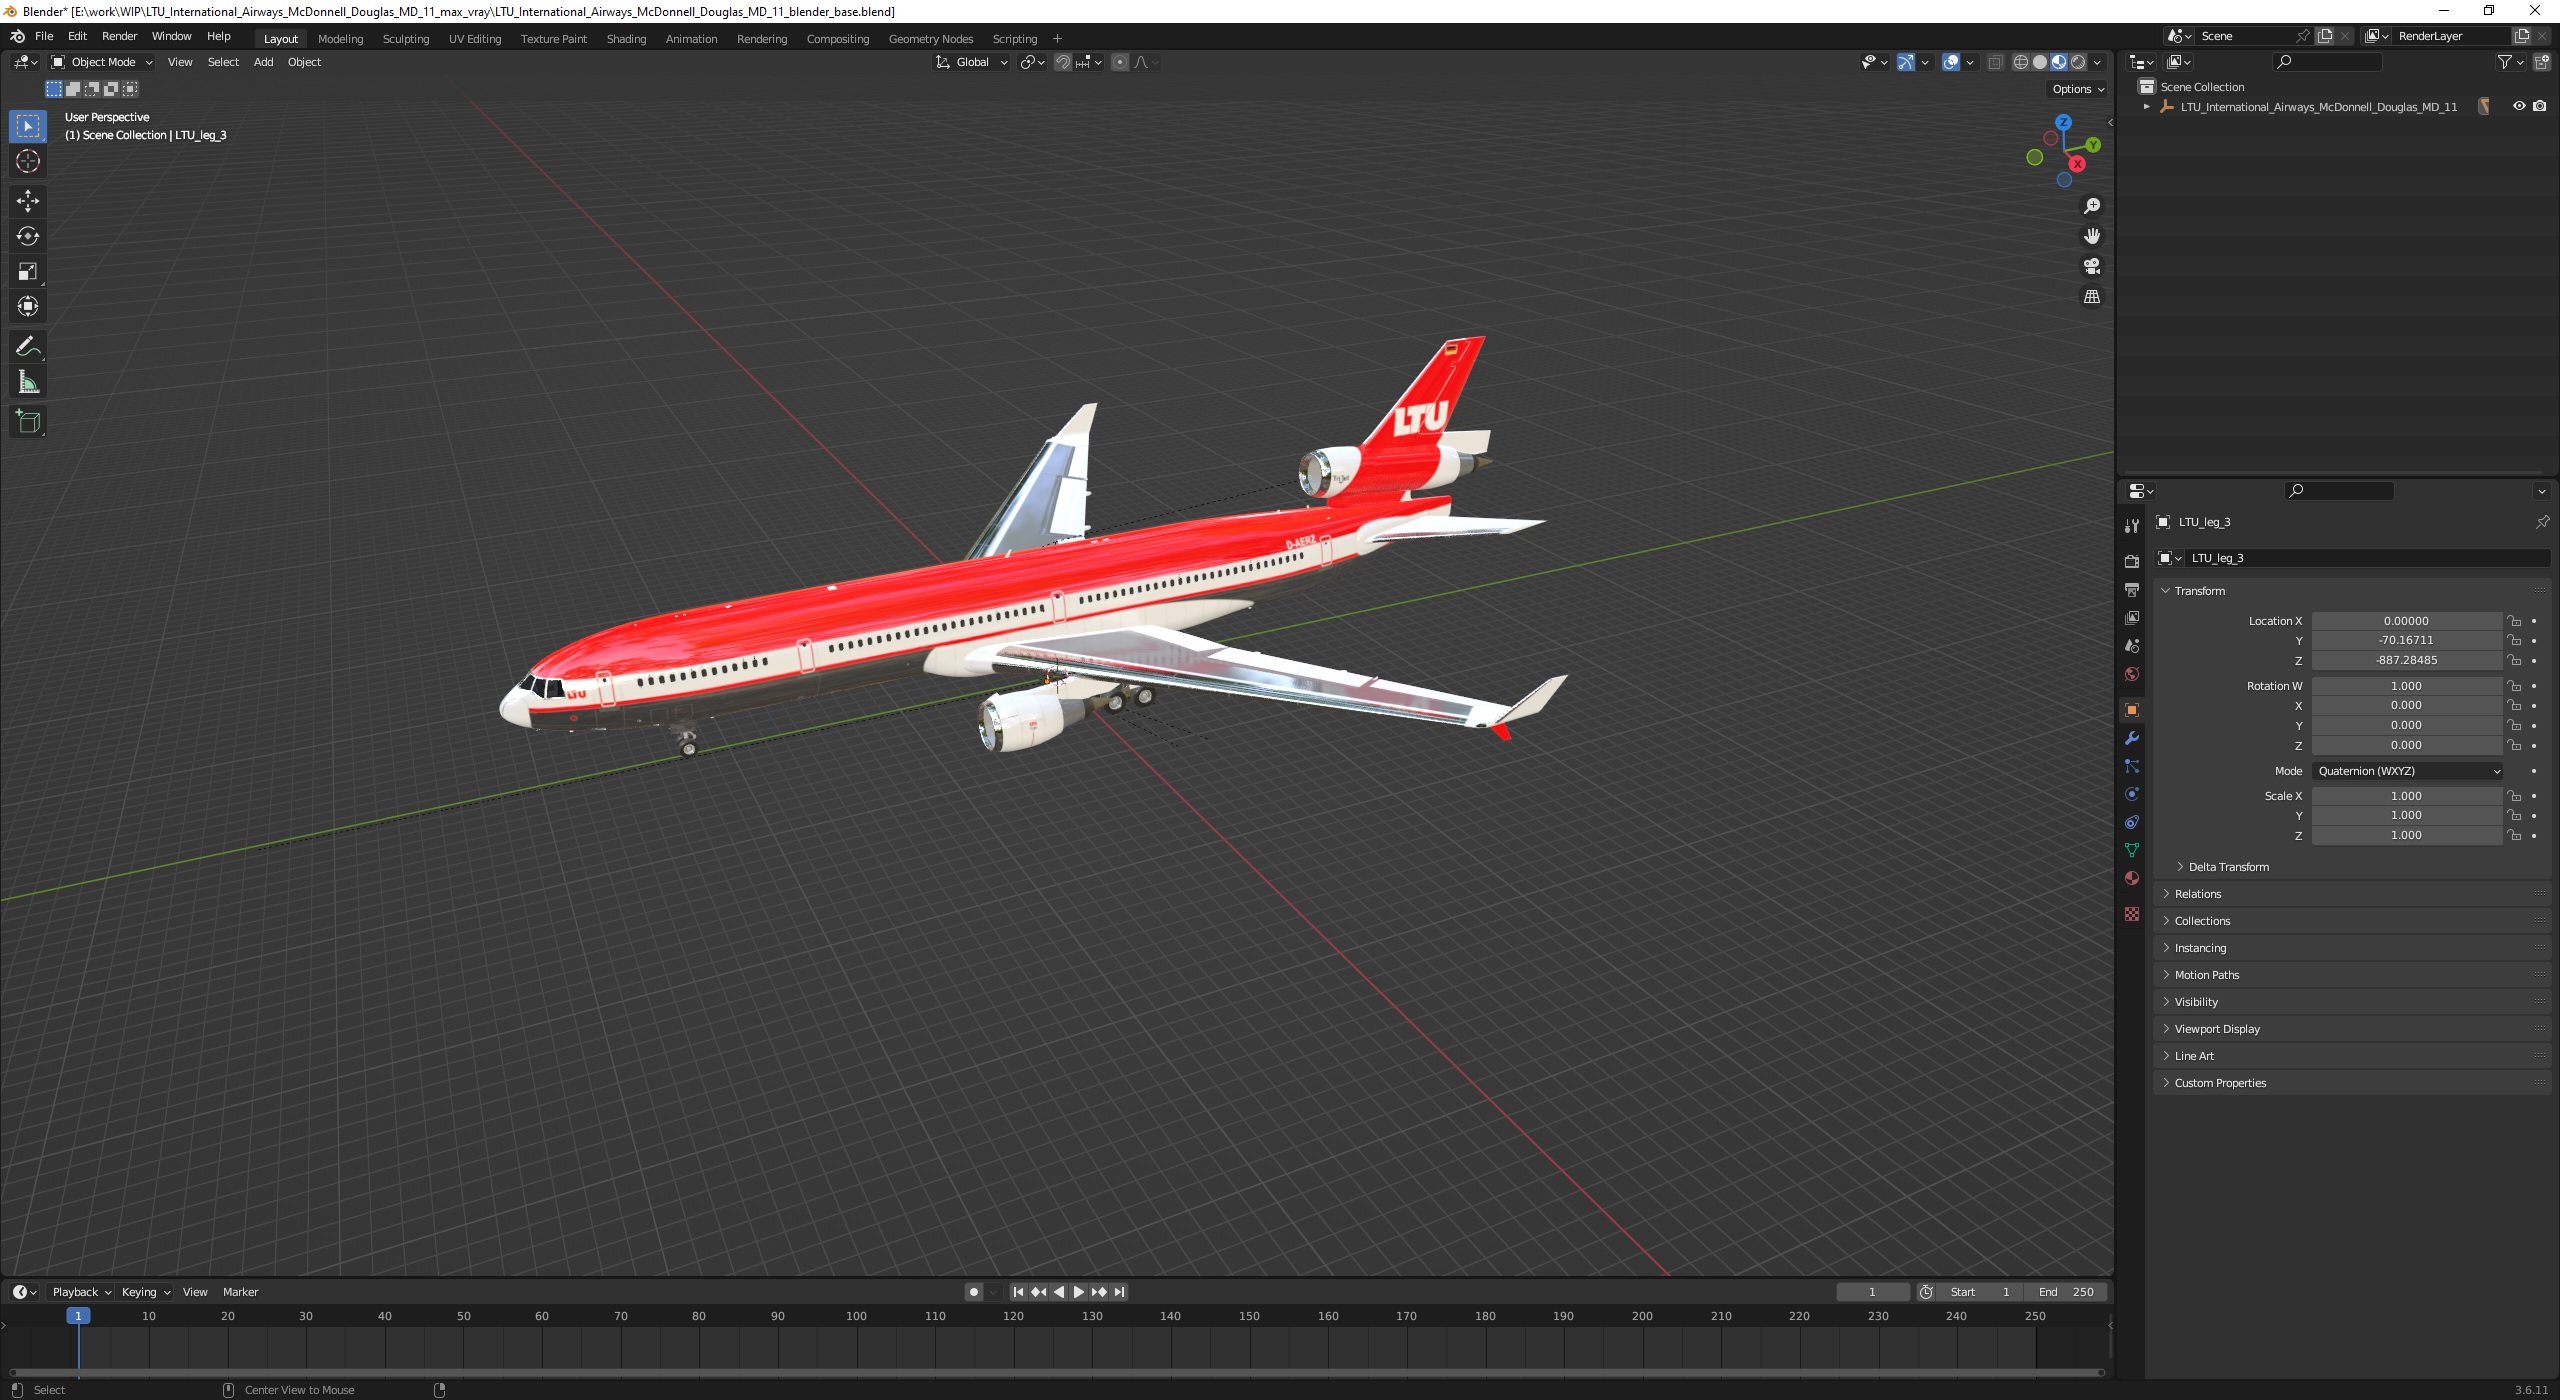Select the Cursor tool in the left toolbar
Viewport: 2560px width, 1400px height.
click(28, 161)
